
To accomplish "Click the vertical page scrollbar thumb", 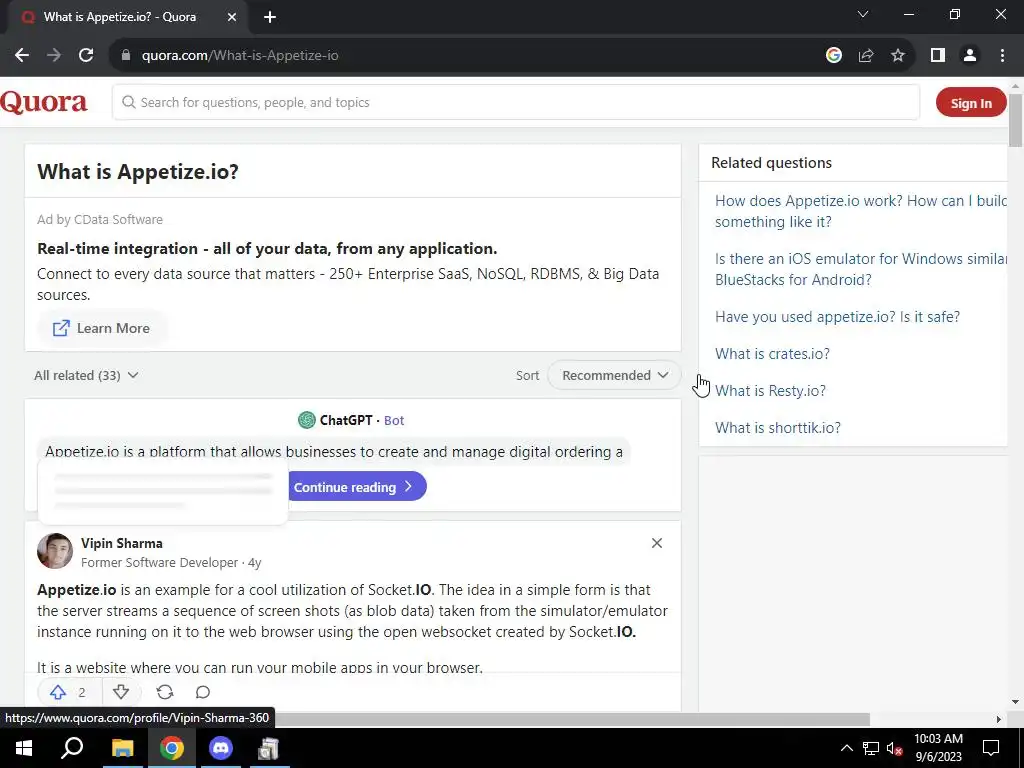I will tap(1015, 120).
